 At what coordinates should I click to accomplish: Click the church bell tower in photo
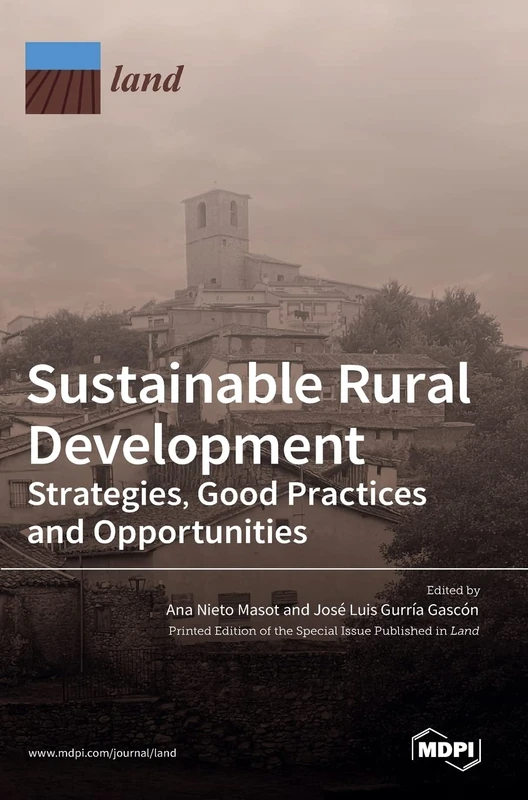[217, 238]
